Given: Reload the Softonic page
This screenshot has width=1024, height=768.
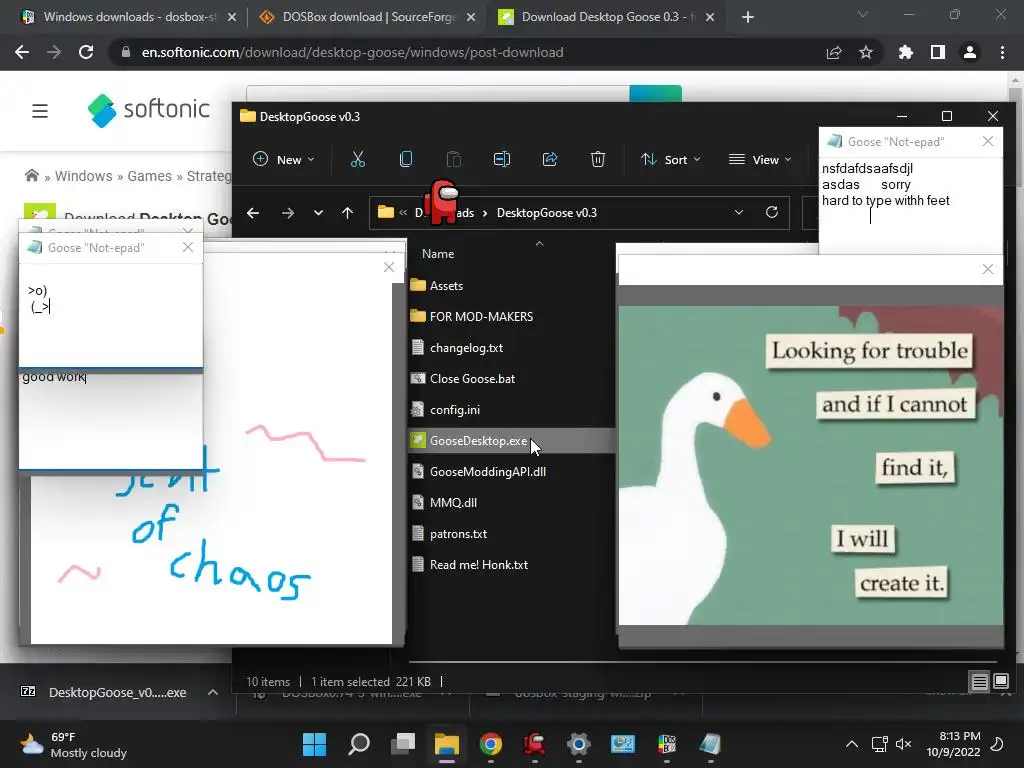Looking at the screenshot, I should (86, 52).
